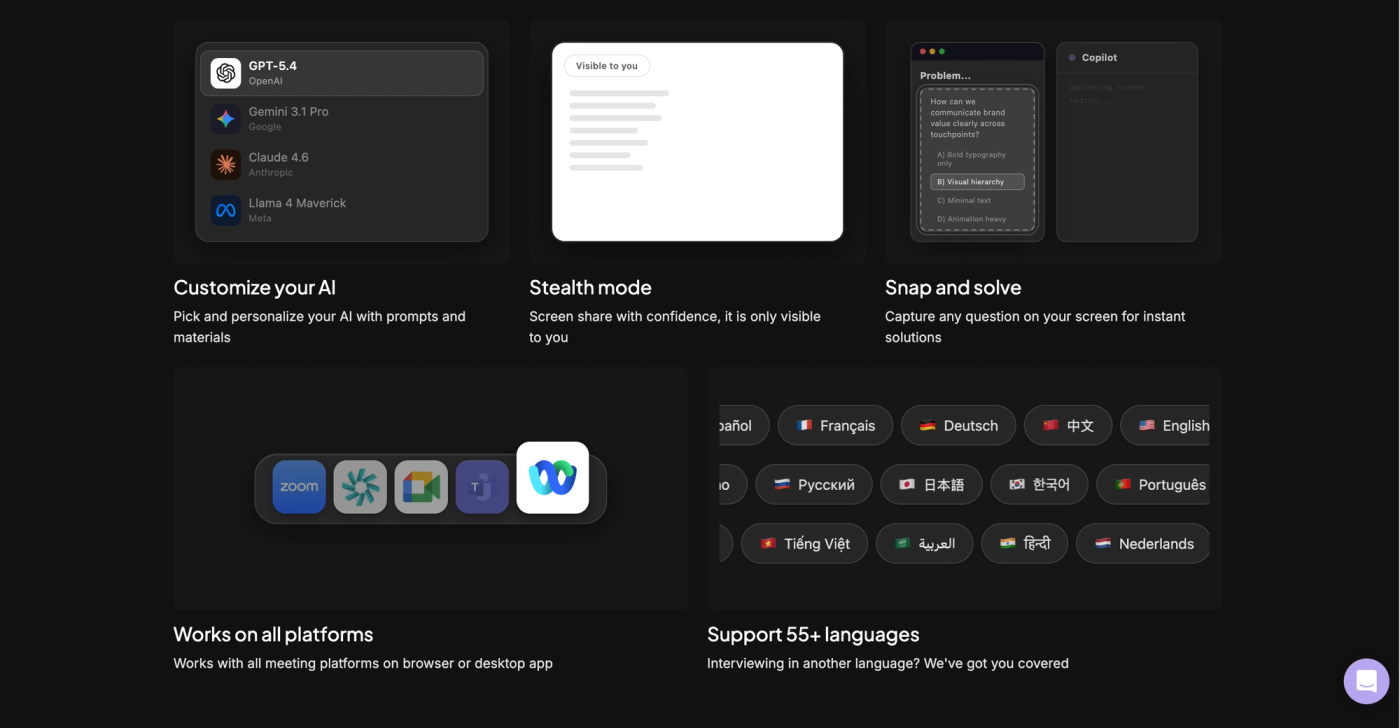Open the chat support bubble icon
The image size is (1400, 728).
1367,681
